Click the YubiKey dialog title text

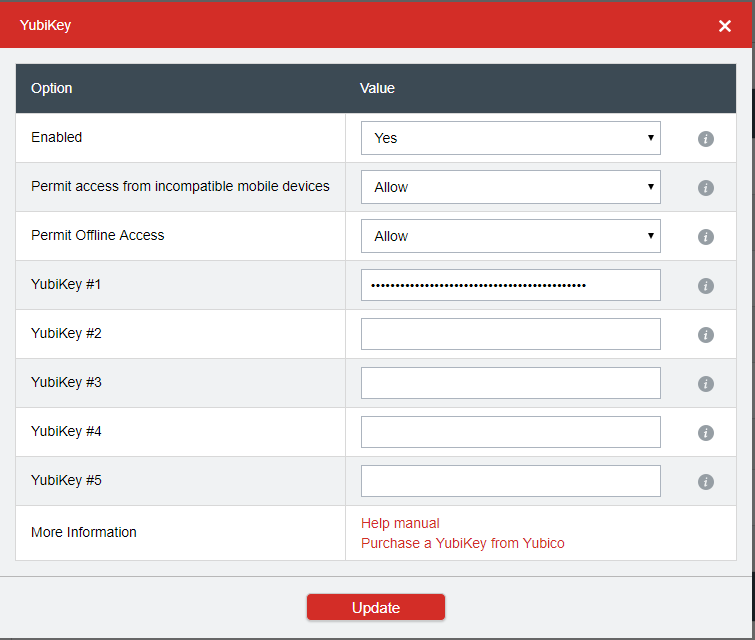click(45, 25)
